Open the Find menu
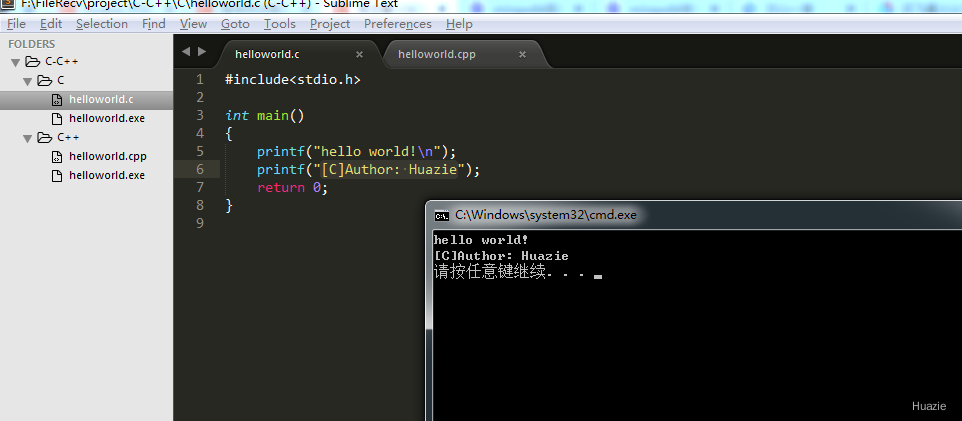This screenshot has width=962, height=421. point(153,24)
